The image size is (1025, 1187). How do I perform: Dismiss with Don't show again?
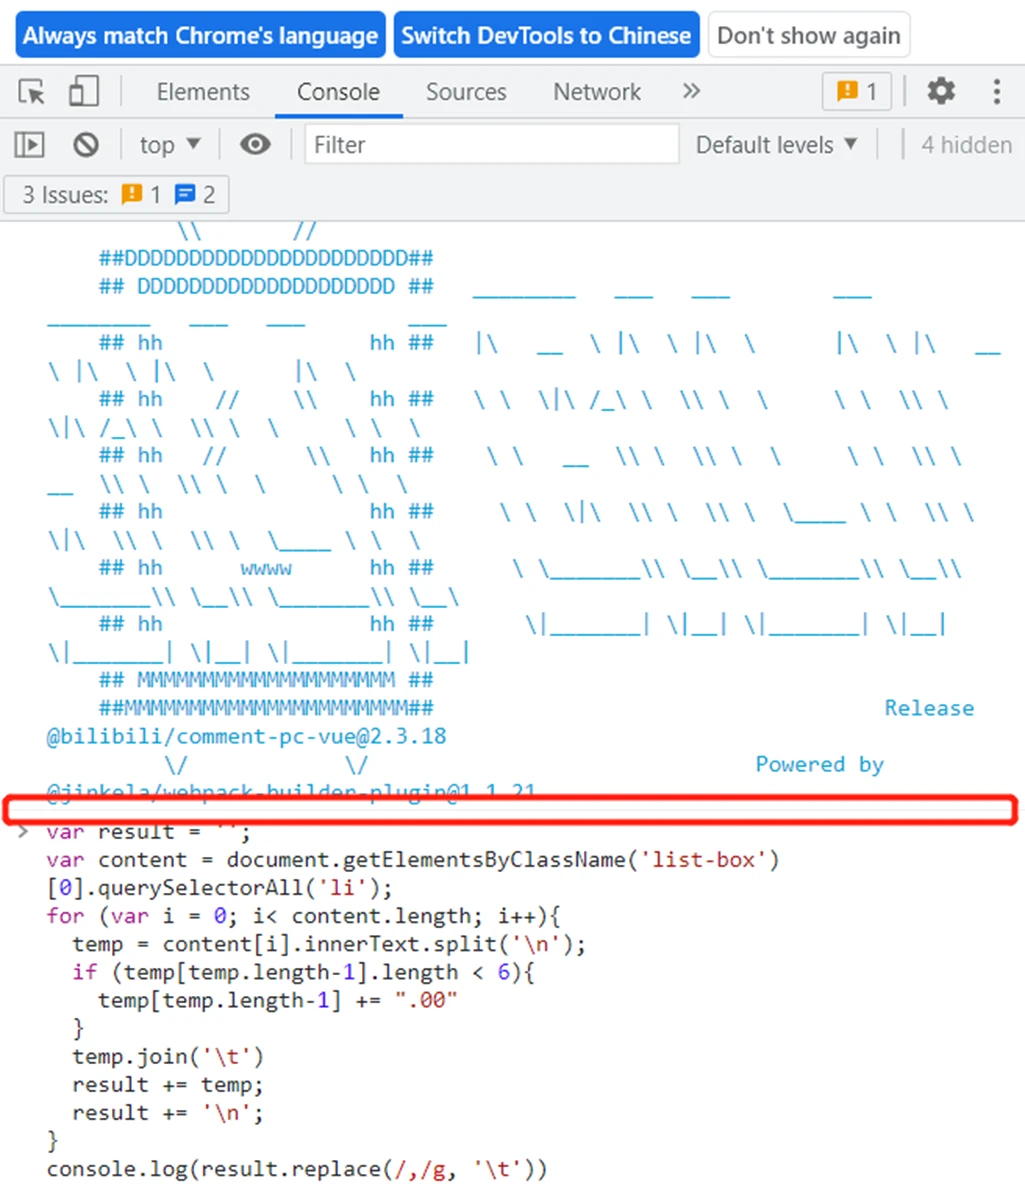[808, 35]
